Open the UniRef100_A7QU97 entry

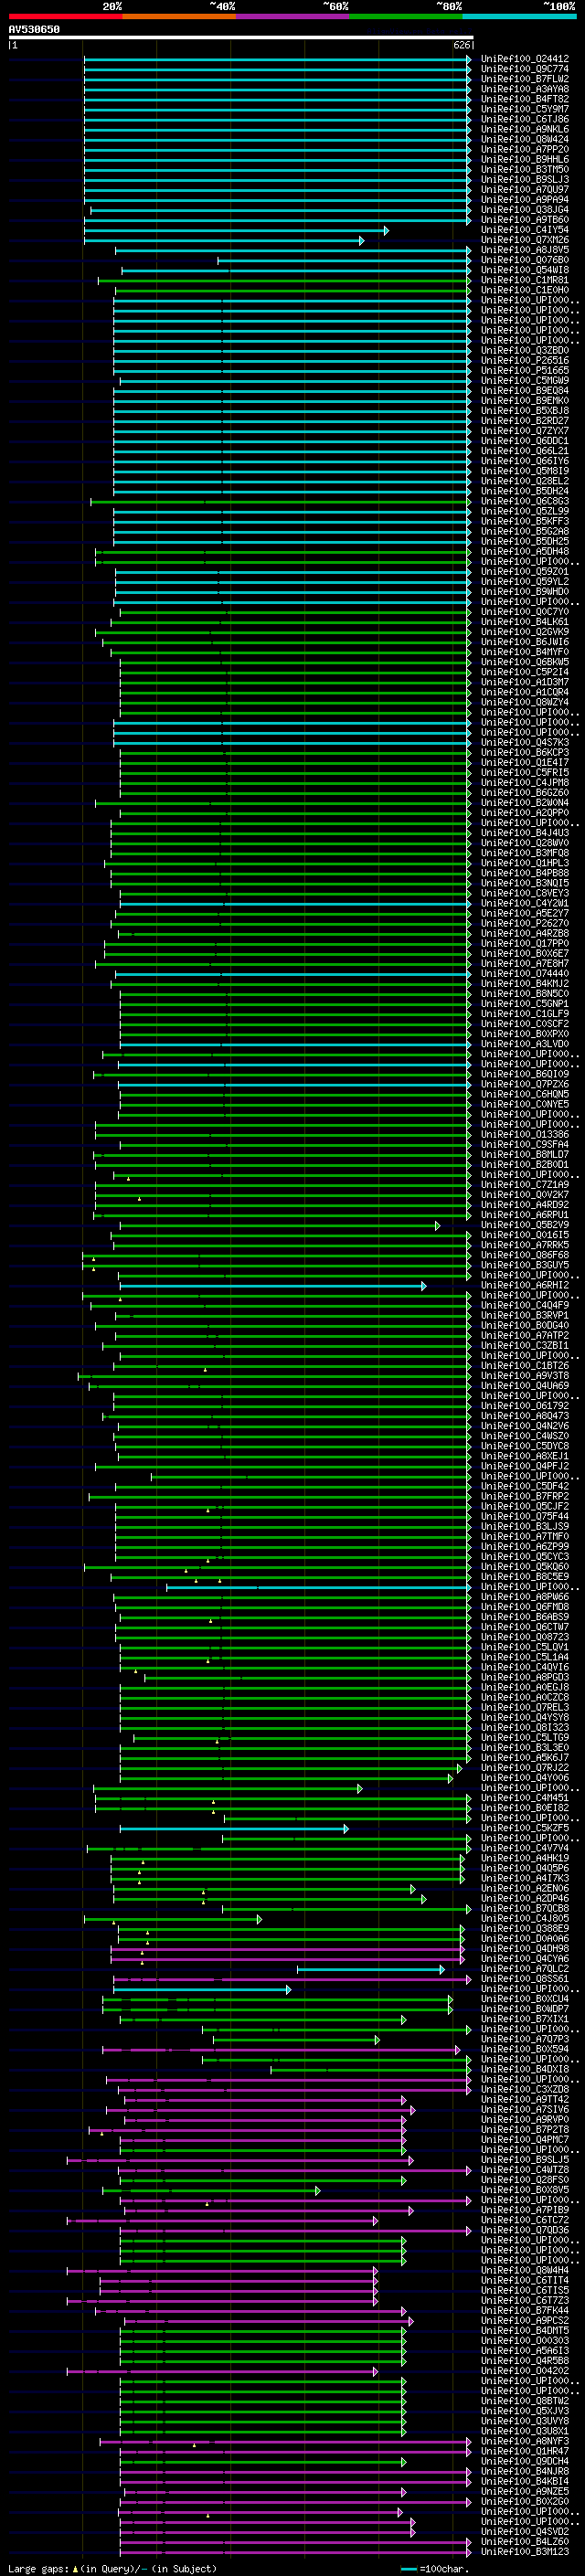524,189
